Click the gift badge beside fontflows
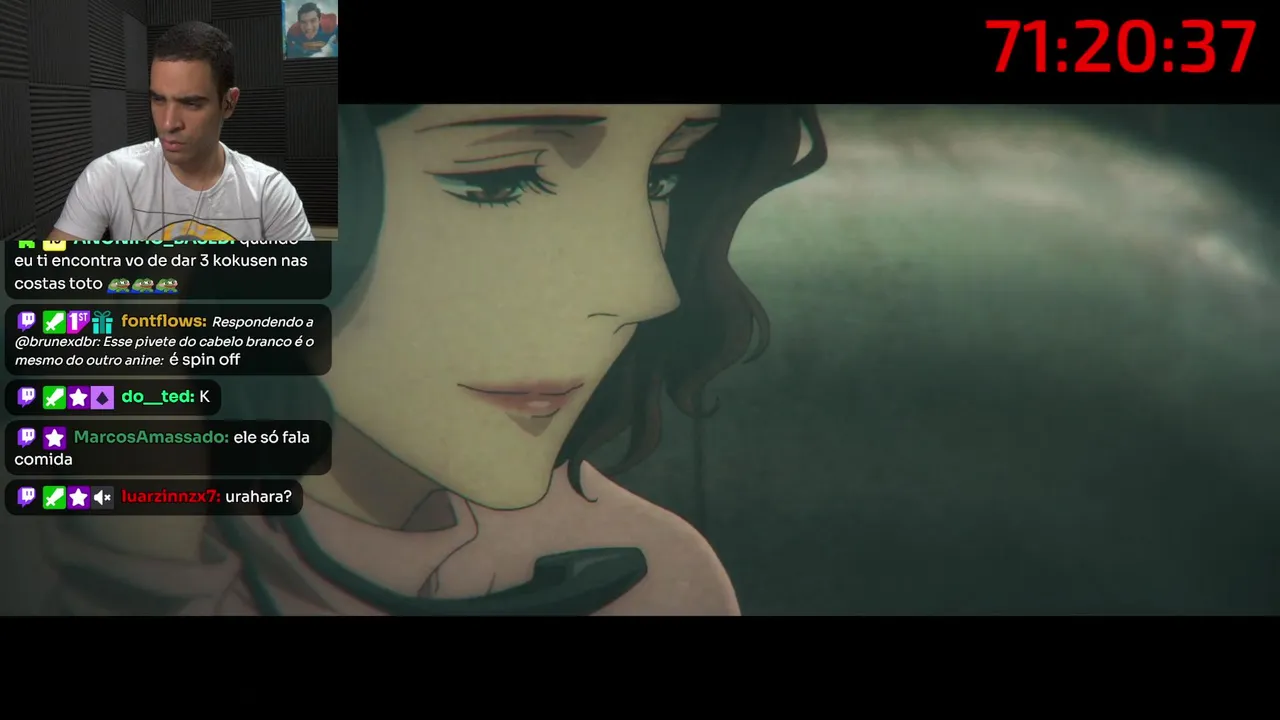 102,321
